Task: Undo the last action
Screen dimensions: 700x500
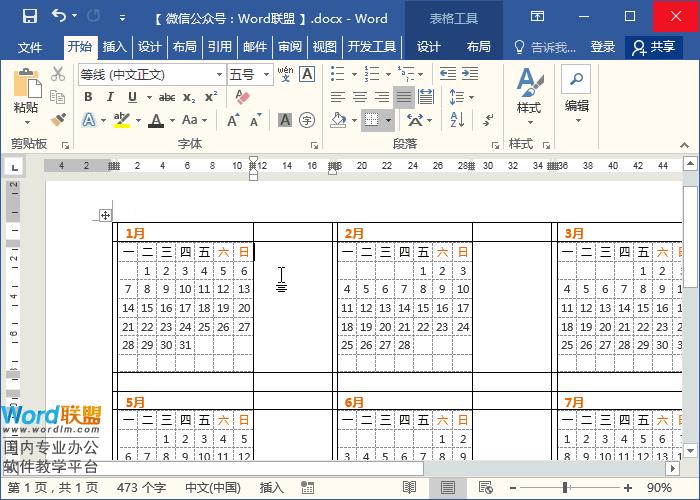Action: click(58, 16)
